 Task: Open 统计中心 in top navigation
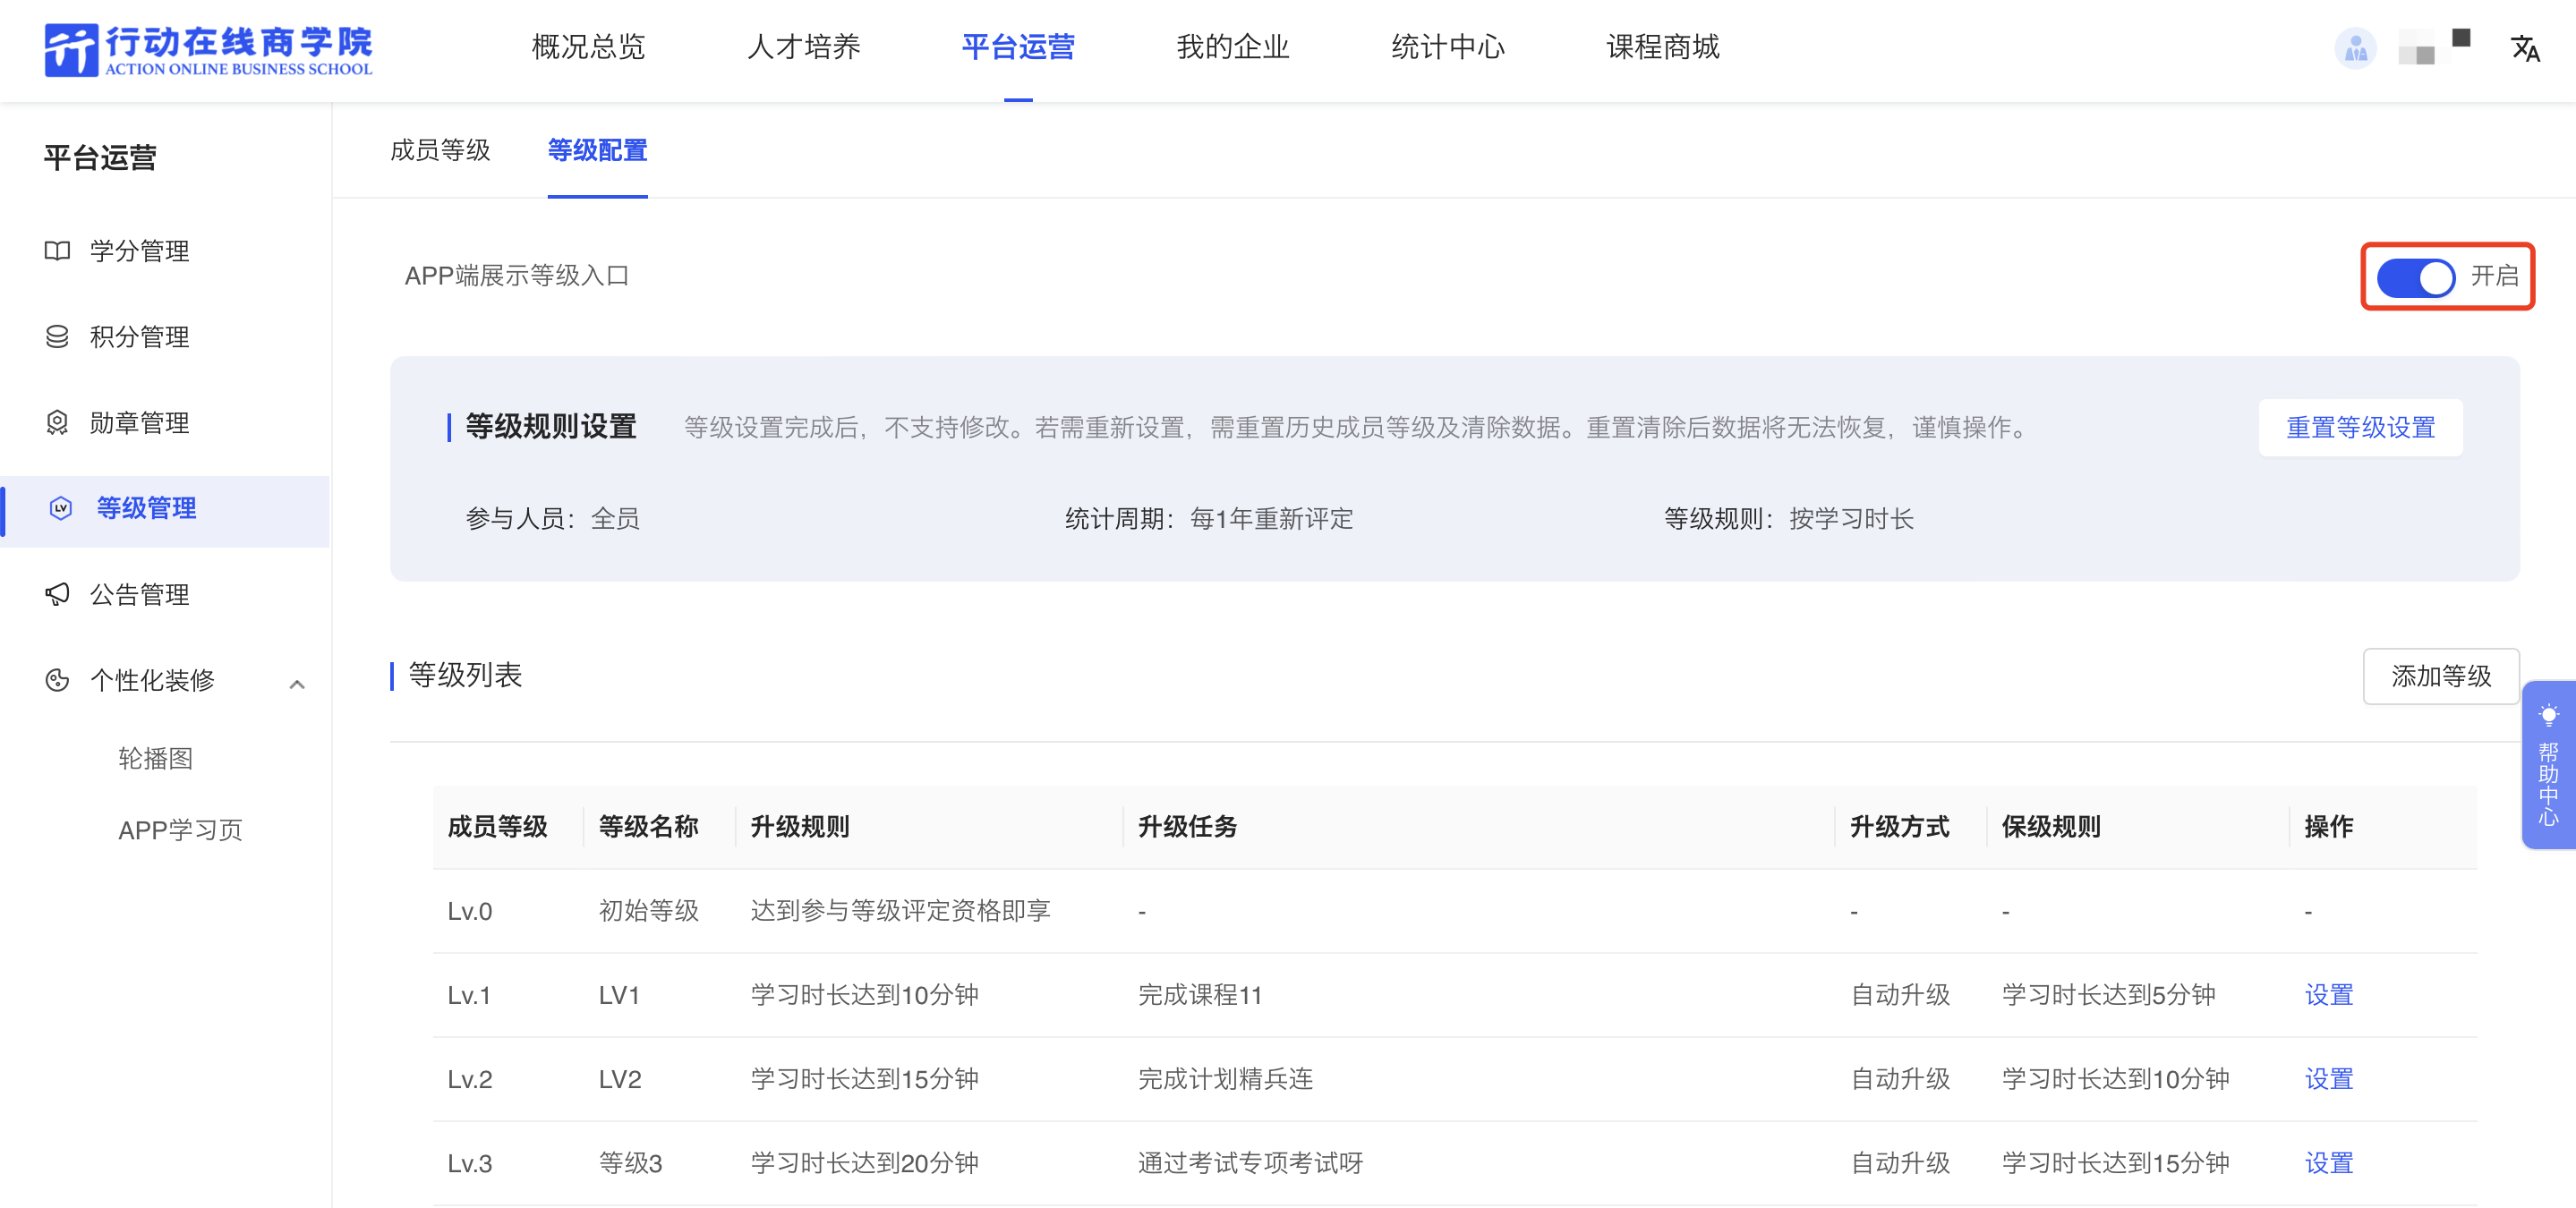(1448, 47)
